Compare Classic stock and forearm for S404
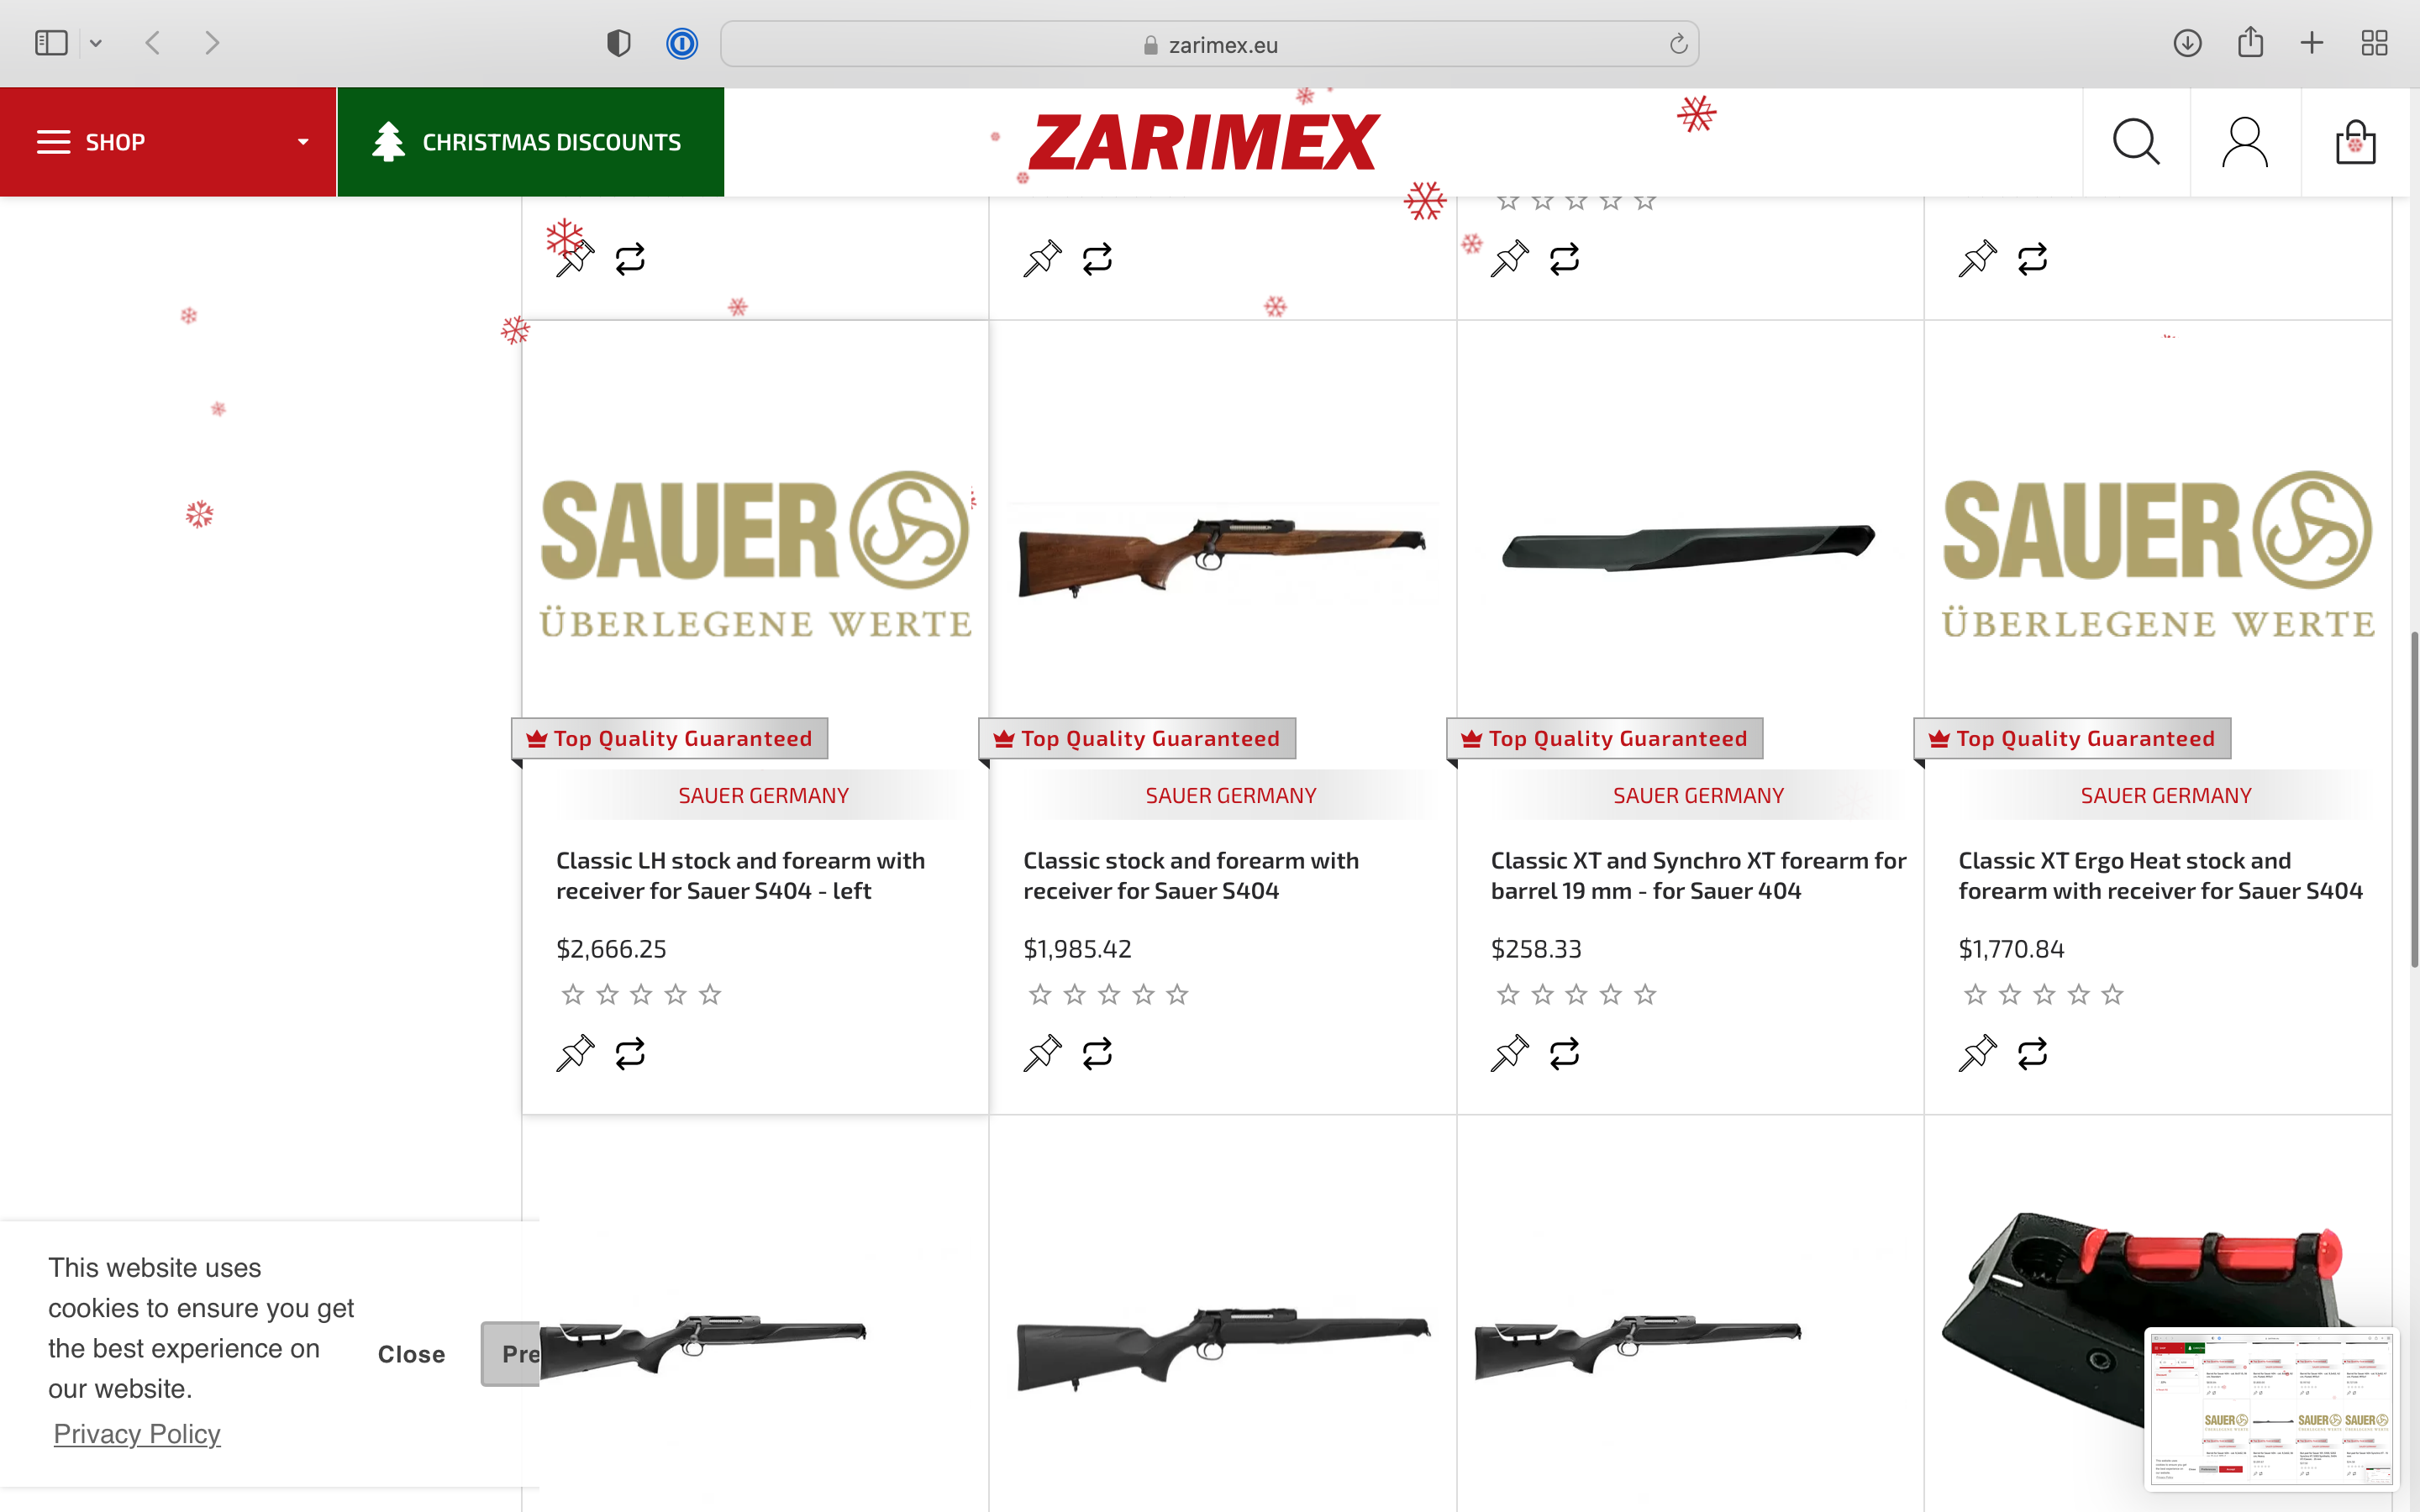The height and width of the screenshot is (1512, 2420). click(x=1097, y=1053)
